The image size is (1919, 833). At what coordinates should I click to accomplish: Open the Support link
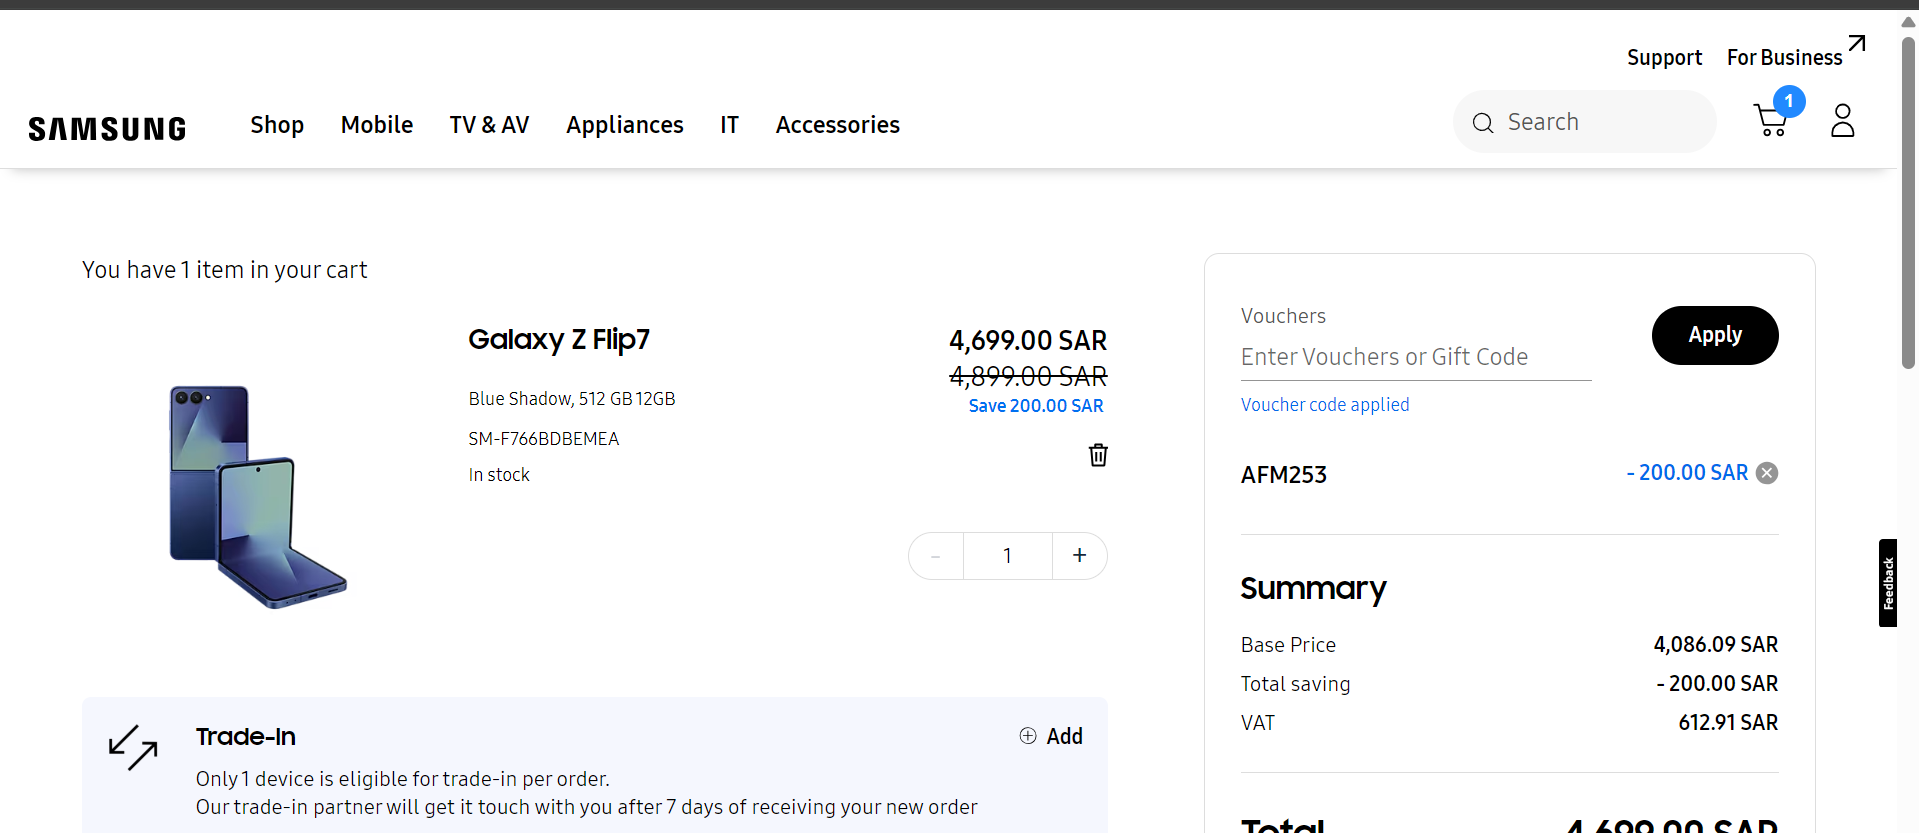(1664, 58)
